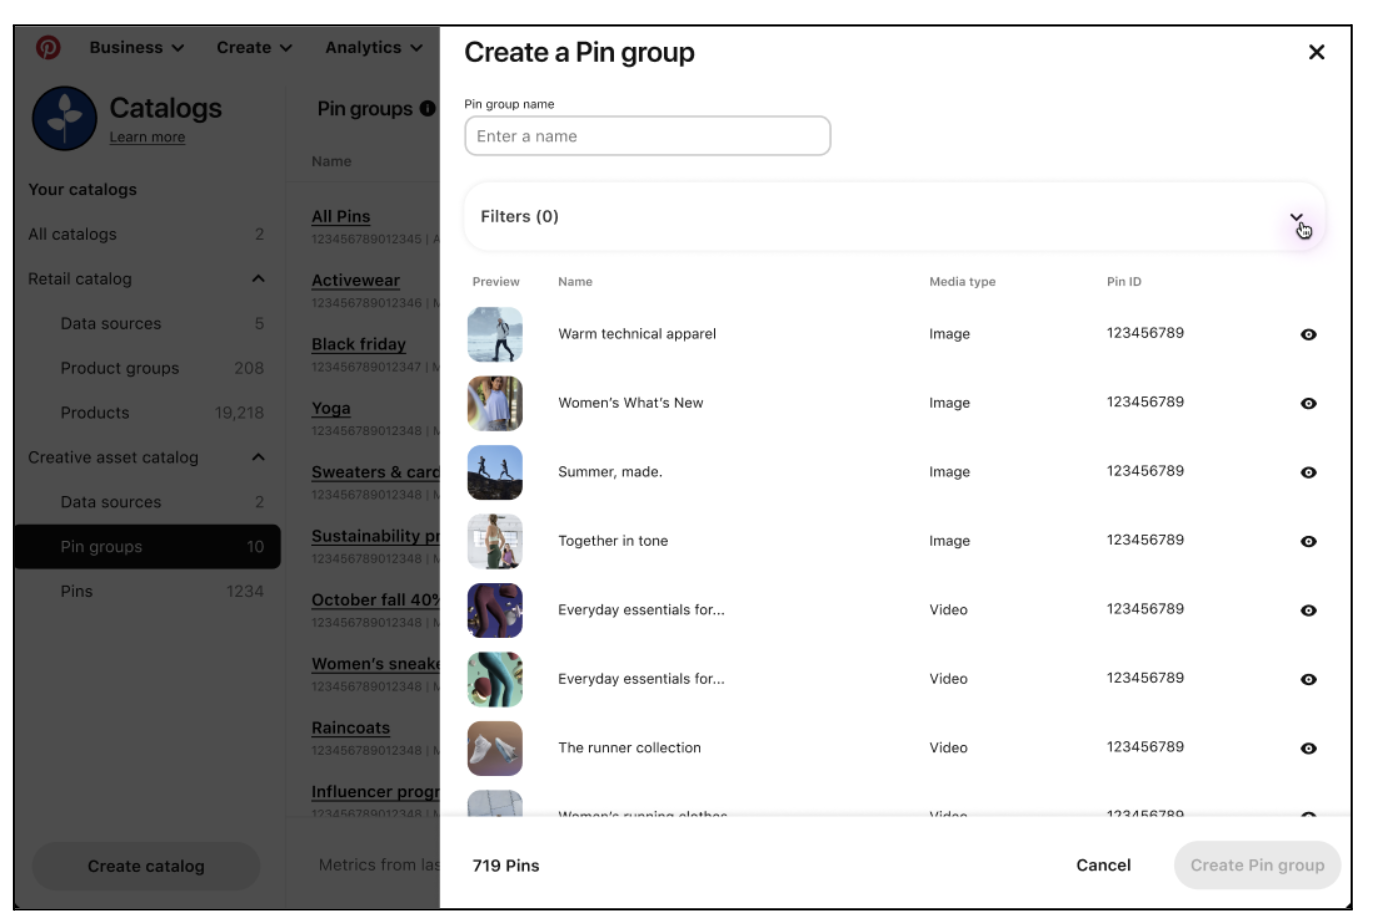
Task: Toggle eye icon for Together in tone
Action: (x=1308, y=541)
